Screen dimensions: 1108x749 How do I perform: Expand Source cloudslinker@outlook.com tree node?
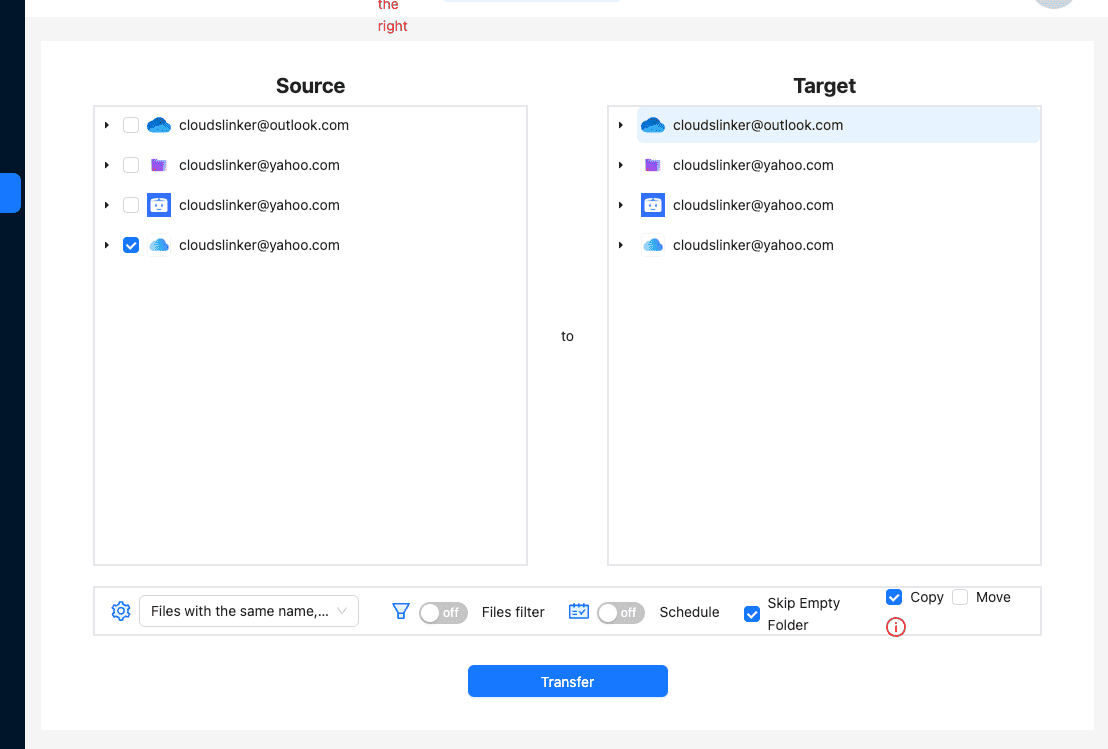tap(107, 125)
